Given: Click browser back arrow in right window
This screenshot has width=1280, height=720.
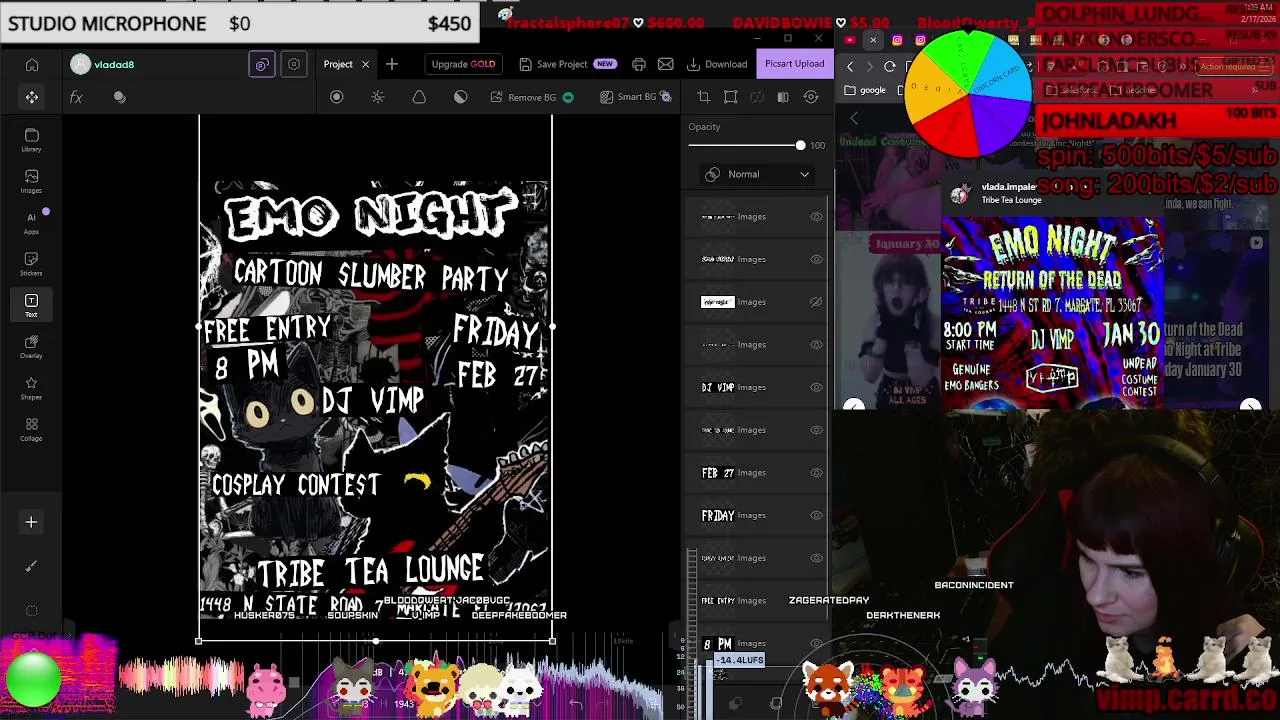Looking at the screenshot, I should (x=850, y=66).
